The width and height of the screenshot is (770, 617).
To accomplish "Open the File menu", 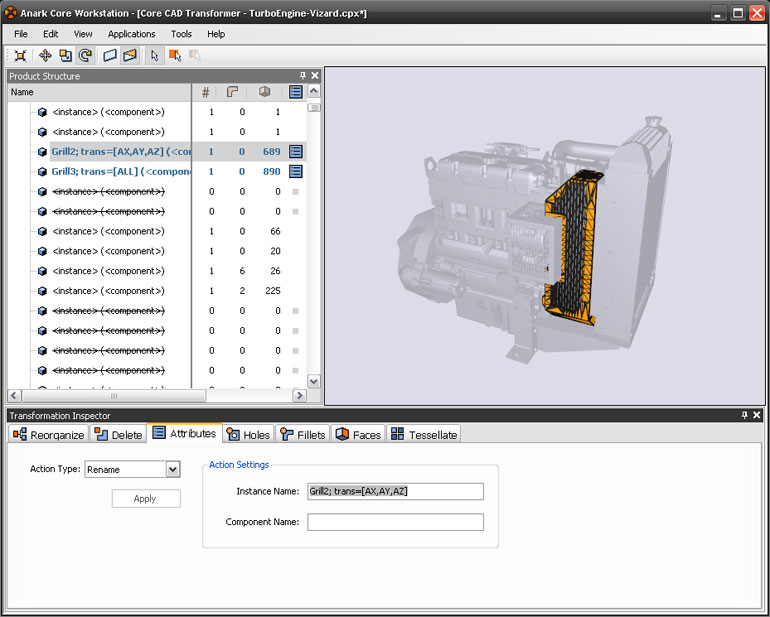I will coord(21,34).
